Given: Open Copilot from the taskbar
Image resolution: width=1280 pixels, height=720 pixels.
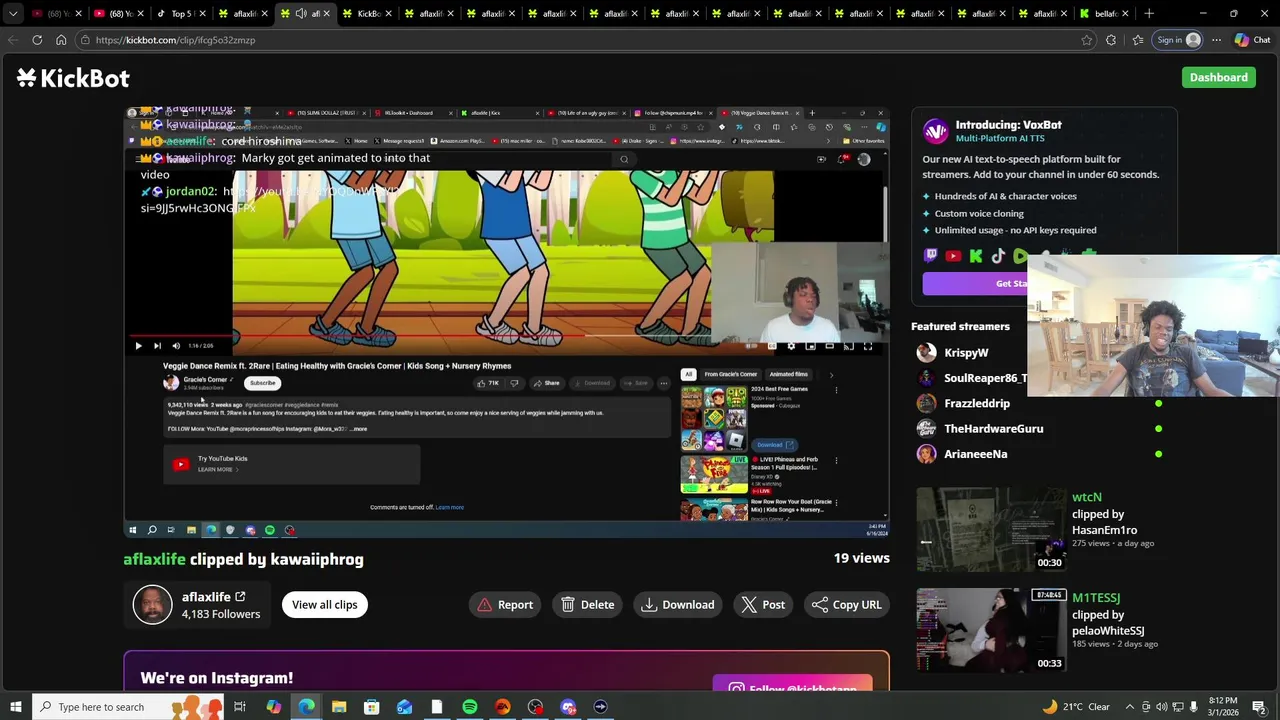Looking at the screenshot, I should click(x=273, y=707).
